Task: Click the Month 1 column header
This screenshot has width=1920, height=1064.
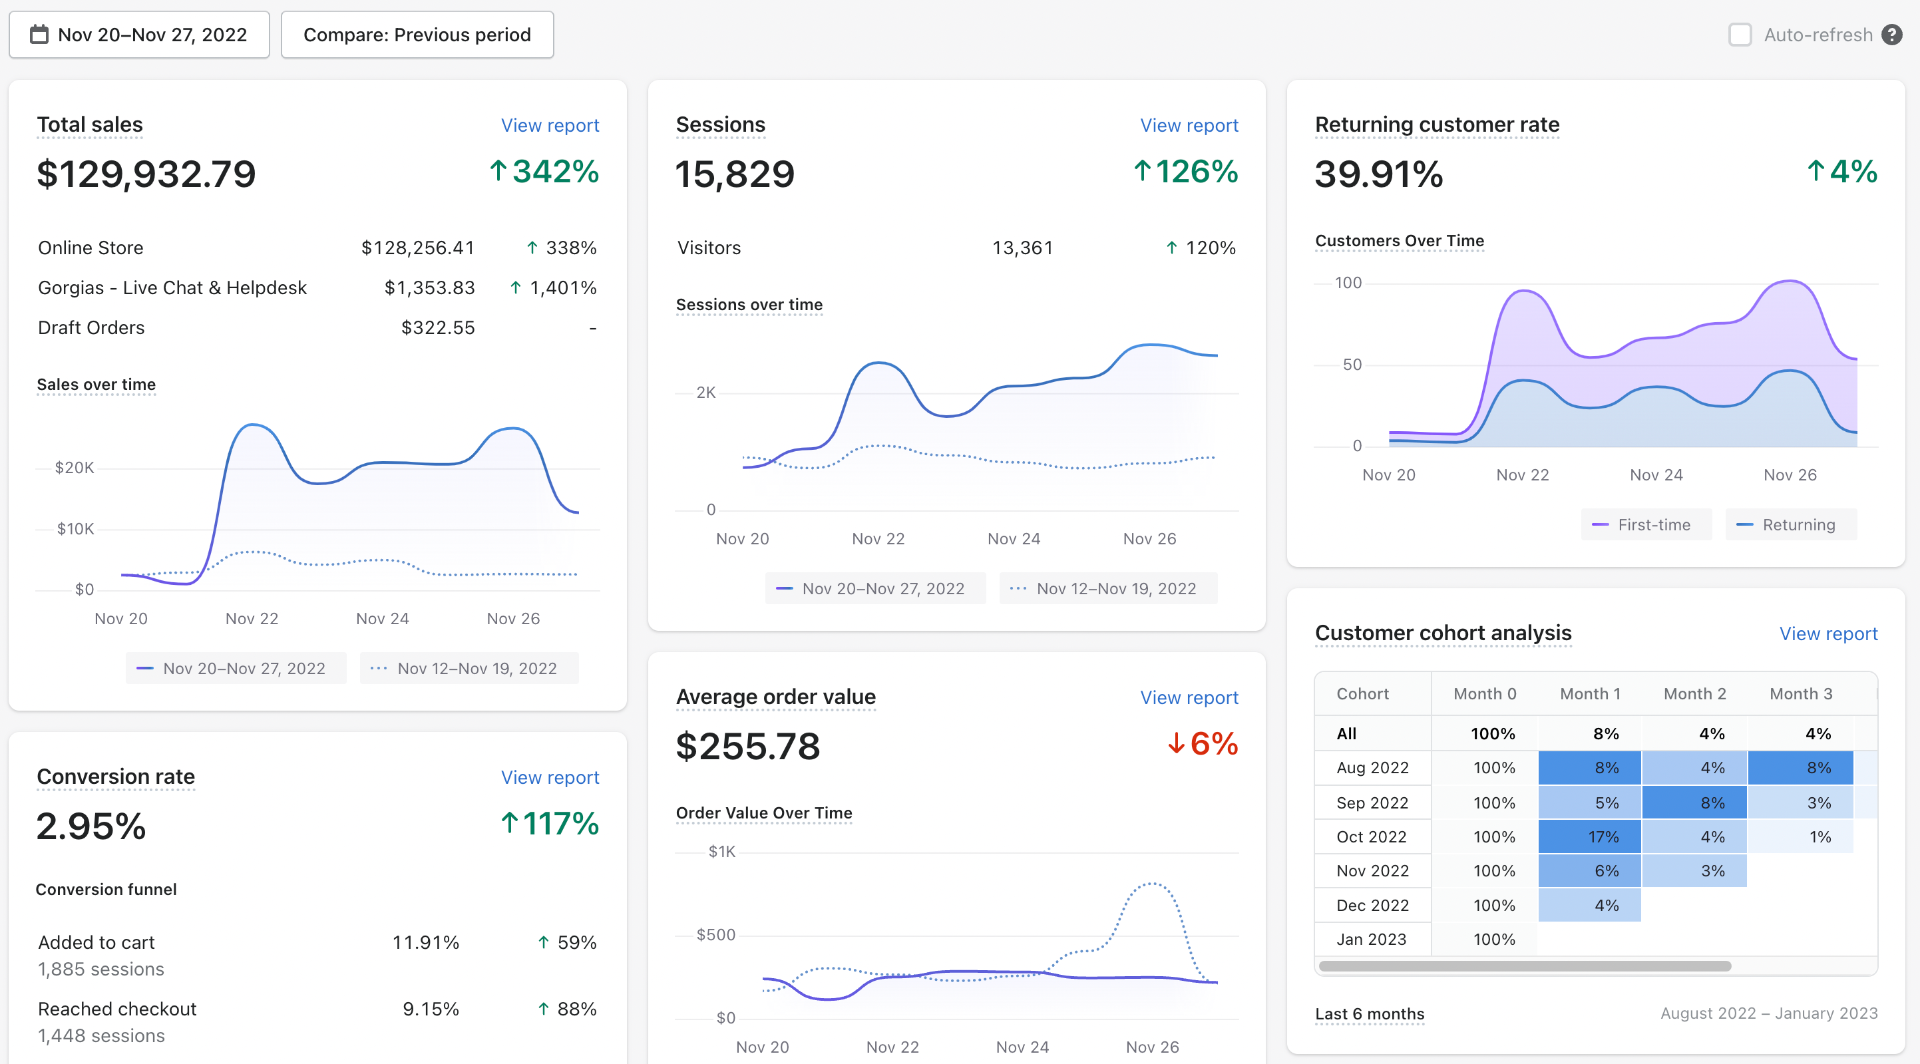Action: (1590, 694)
